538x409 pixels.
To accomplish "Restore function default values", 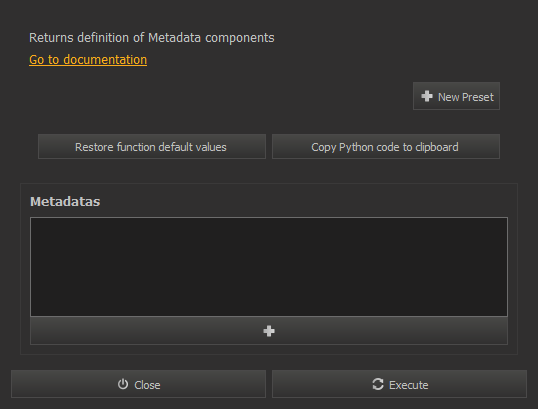I will click(x=152, y=147).
